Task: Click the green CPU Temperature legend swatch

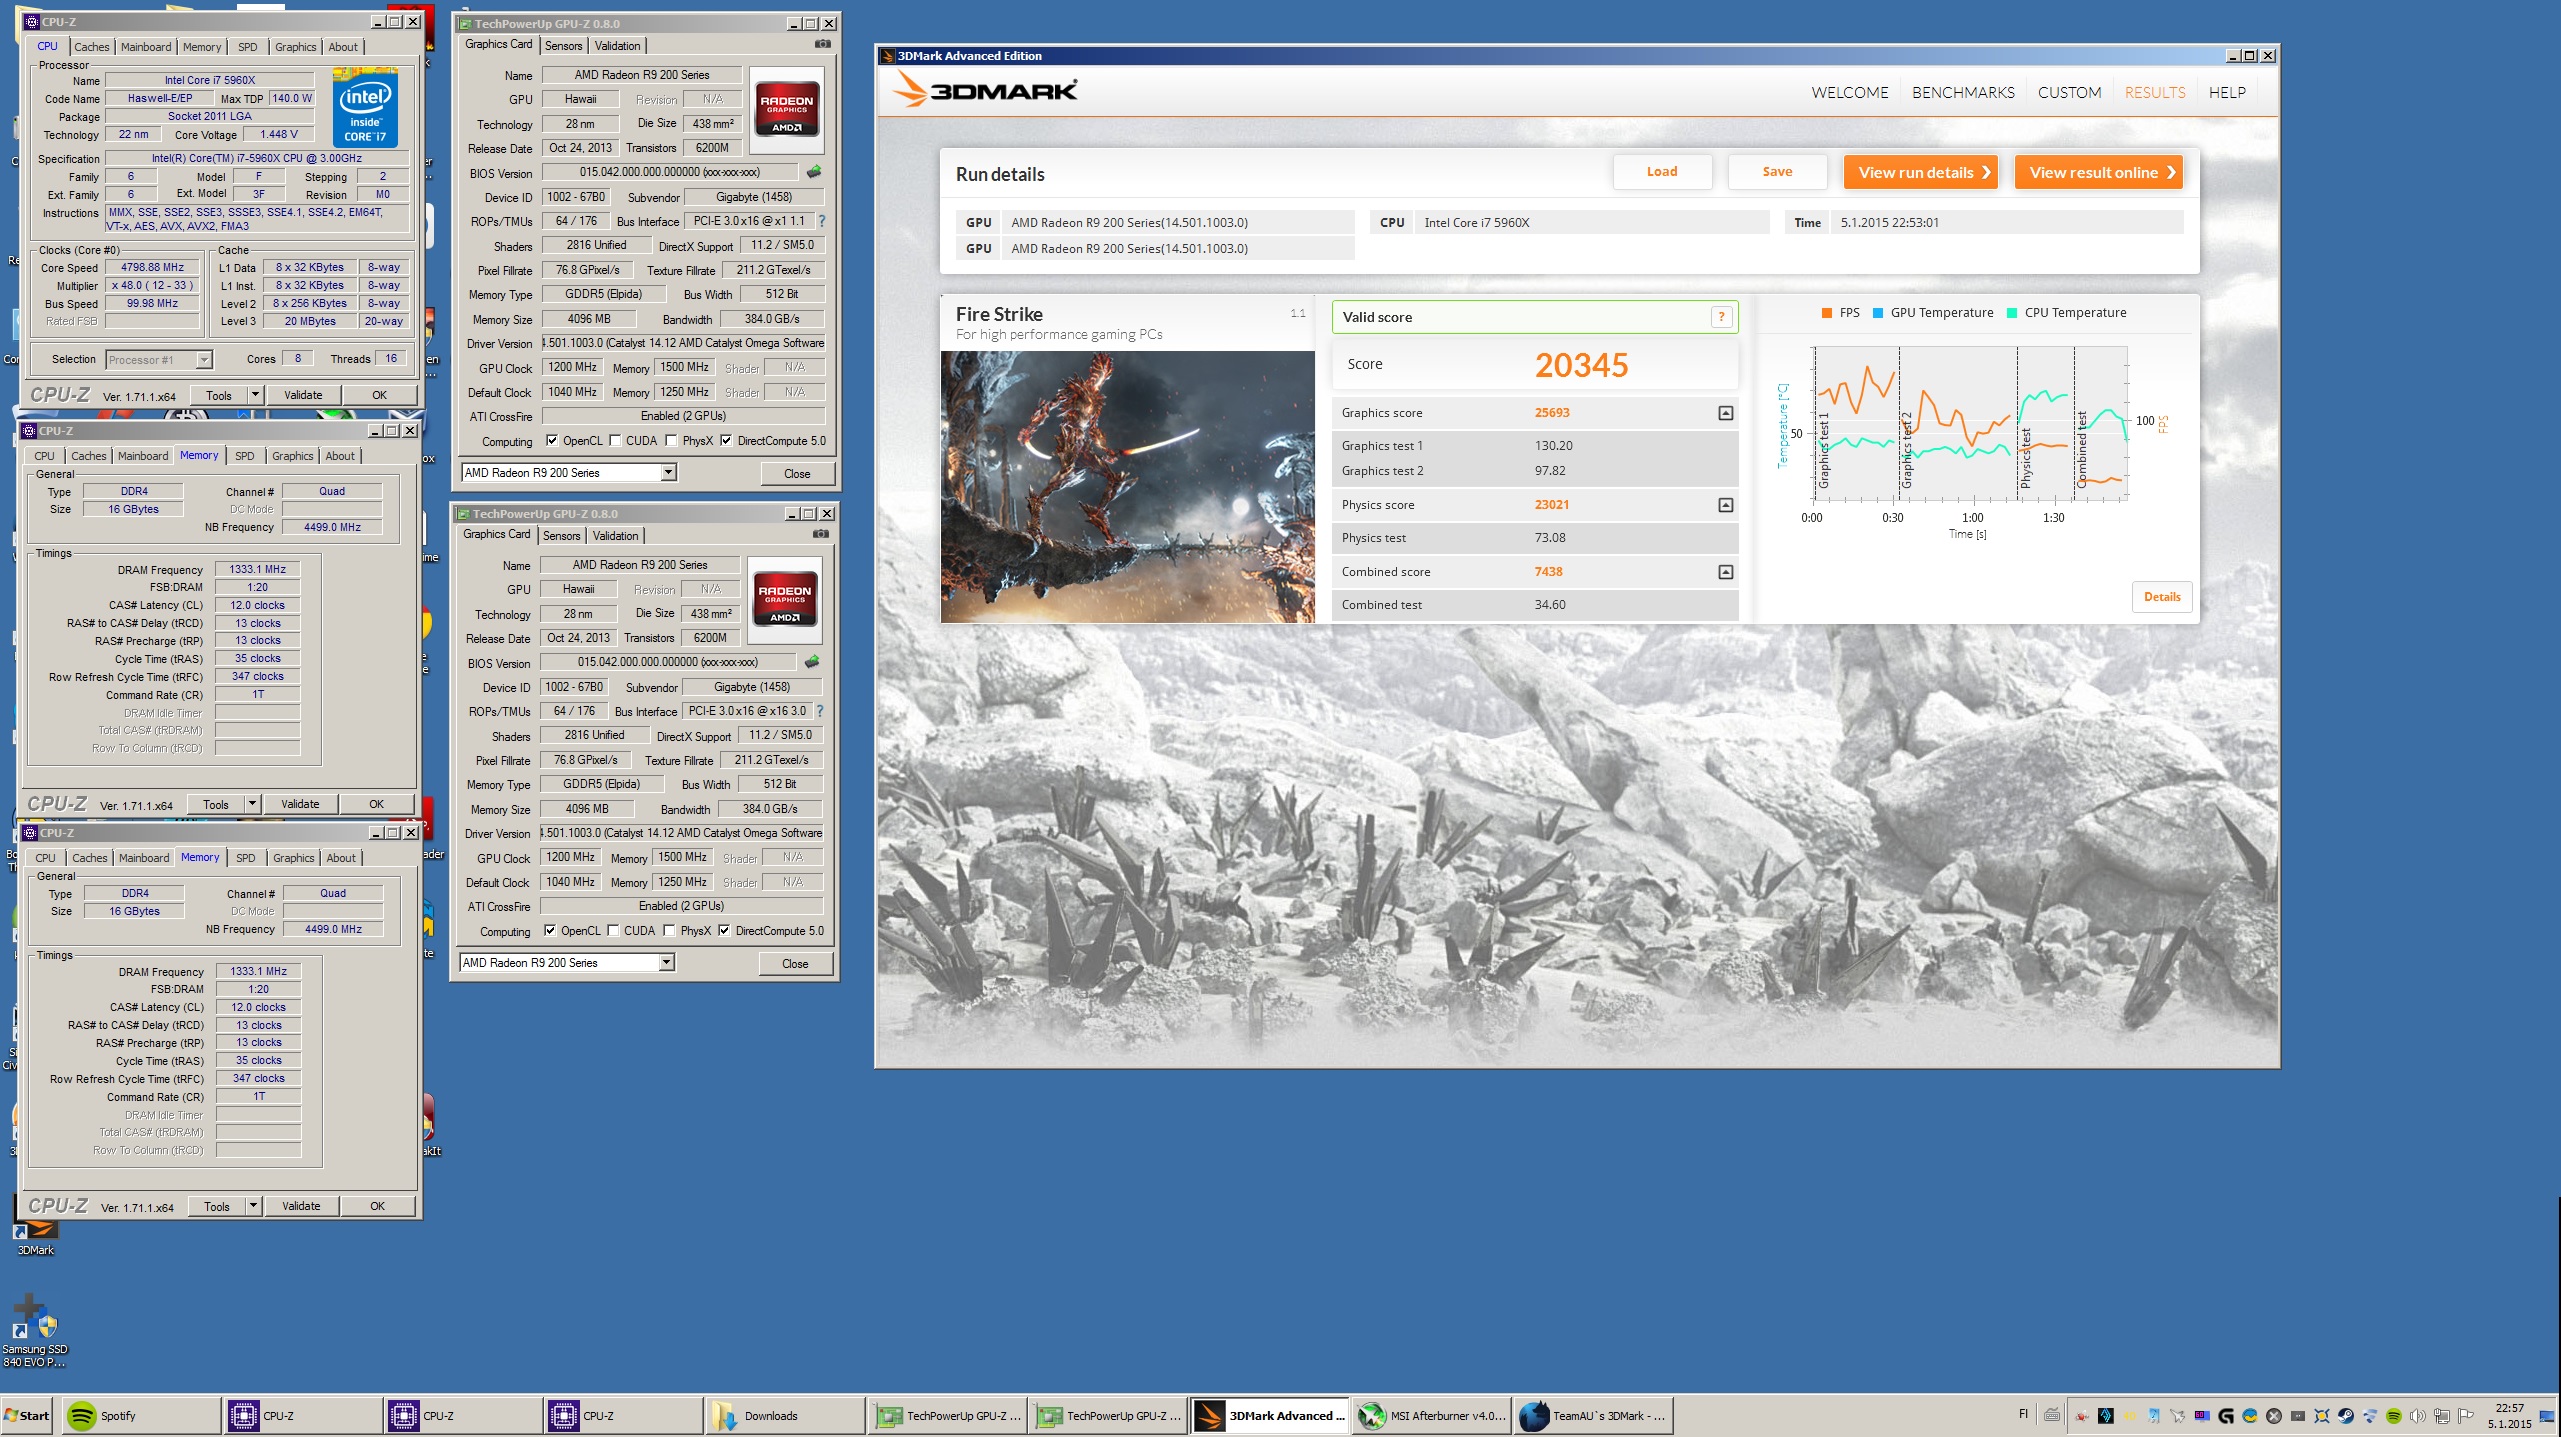Action: pos(2012,313)
